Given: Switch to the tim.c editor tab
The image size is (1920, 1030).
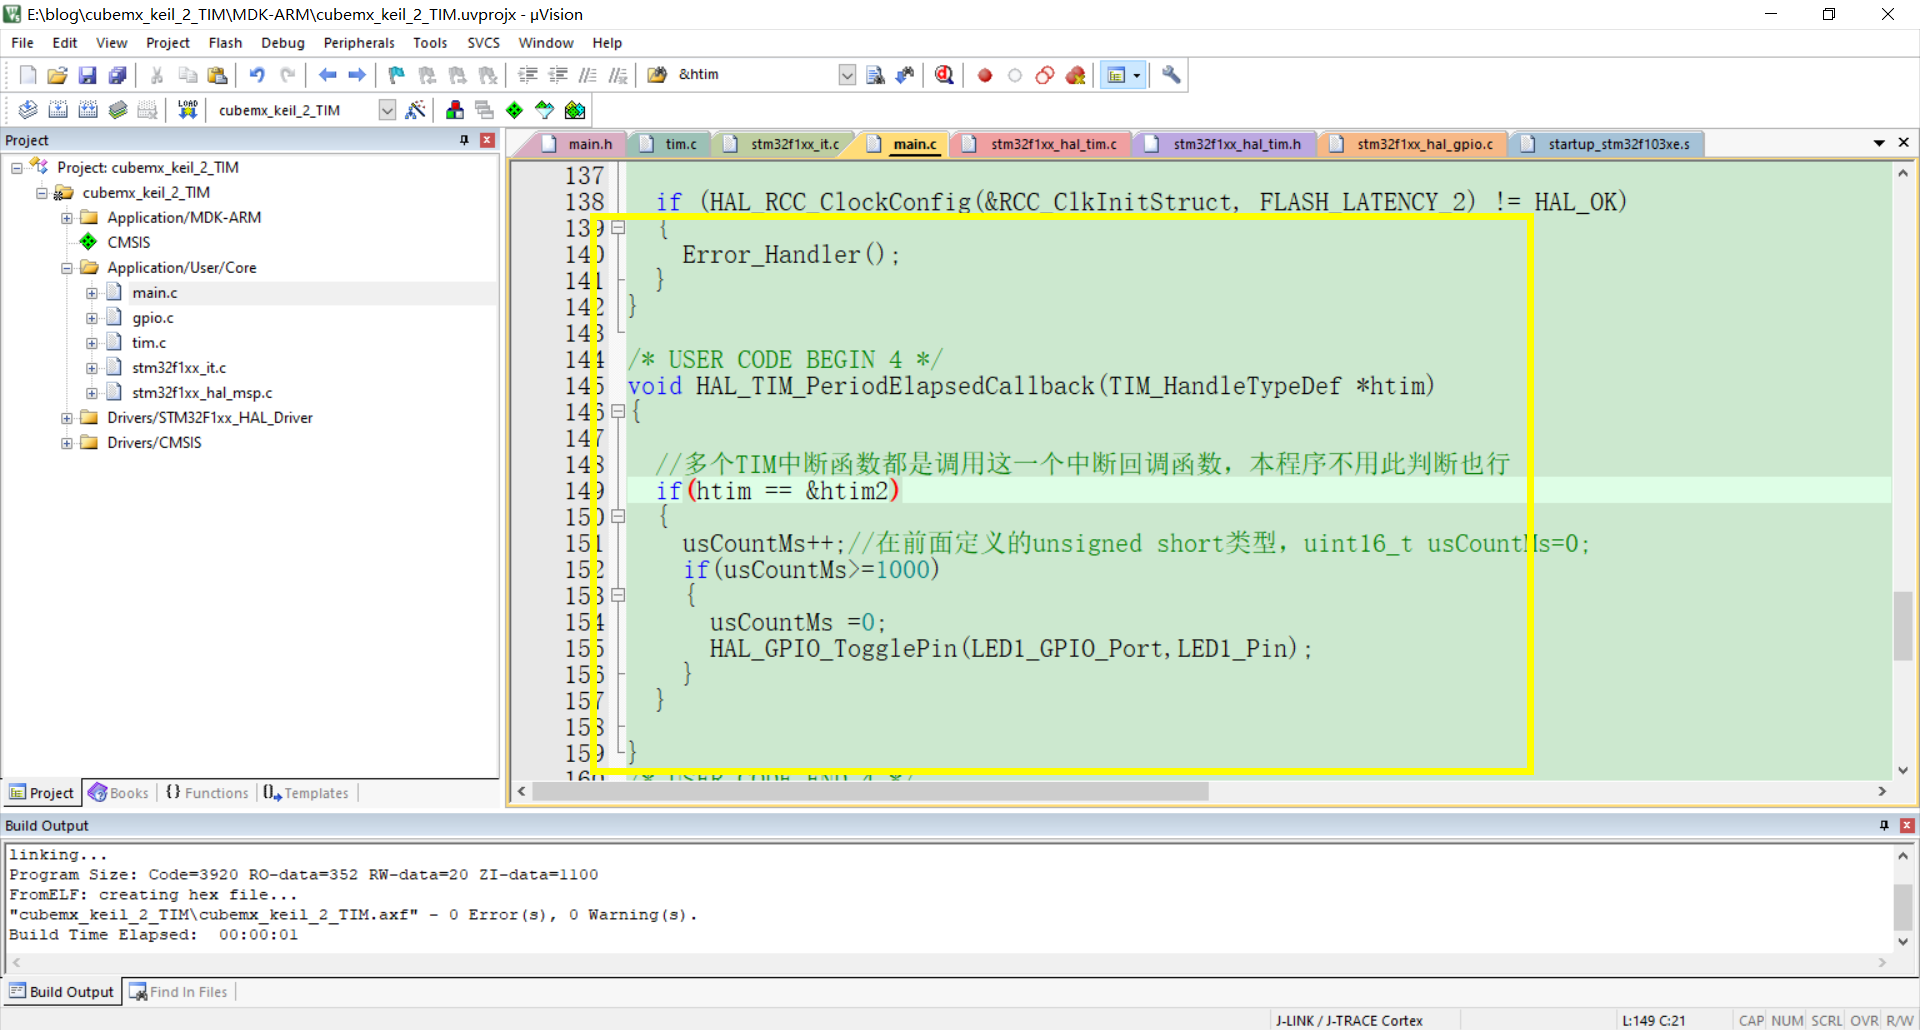Looking at the screenshot, I should pyautogui.click(x=670, y=144).
